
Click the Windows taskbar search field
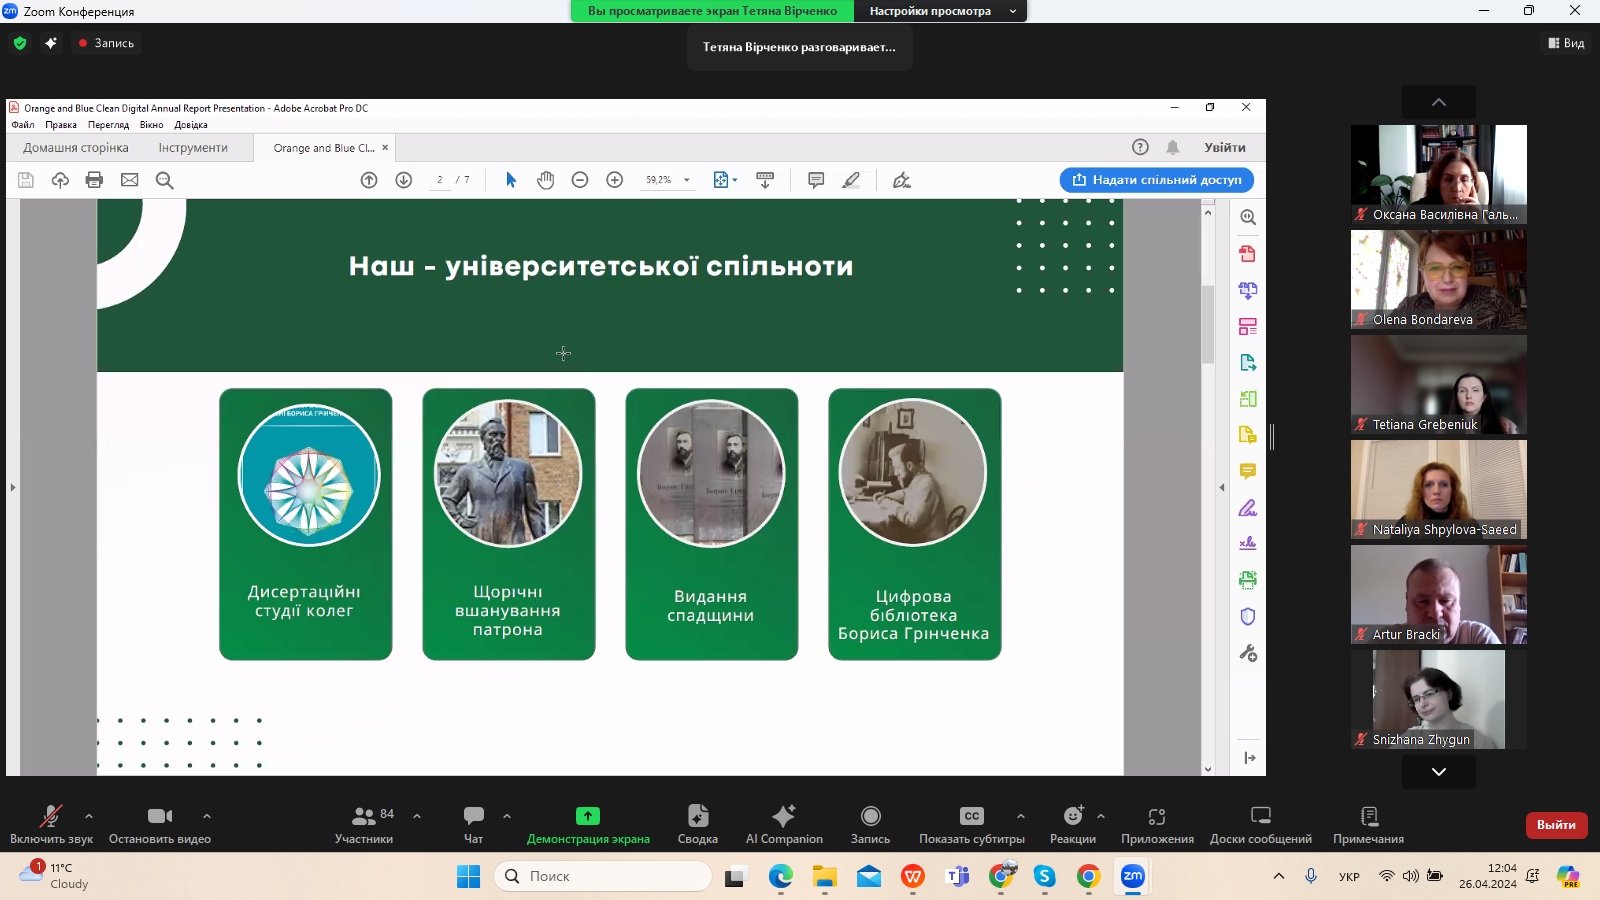point(603,876)
